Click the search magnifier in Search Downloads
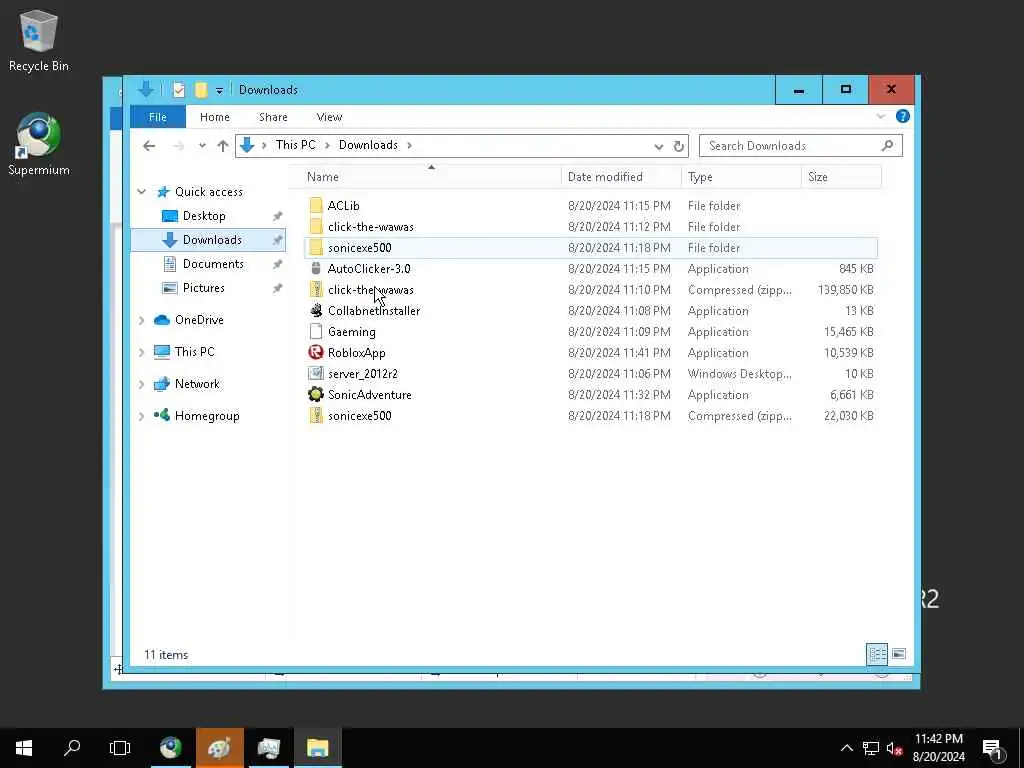 point(887,146)
